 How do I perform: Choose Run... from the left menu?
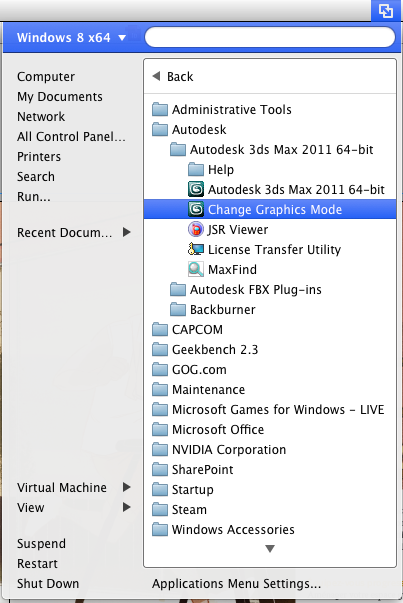pos(33,197)
